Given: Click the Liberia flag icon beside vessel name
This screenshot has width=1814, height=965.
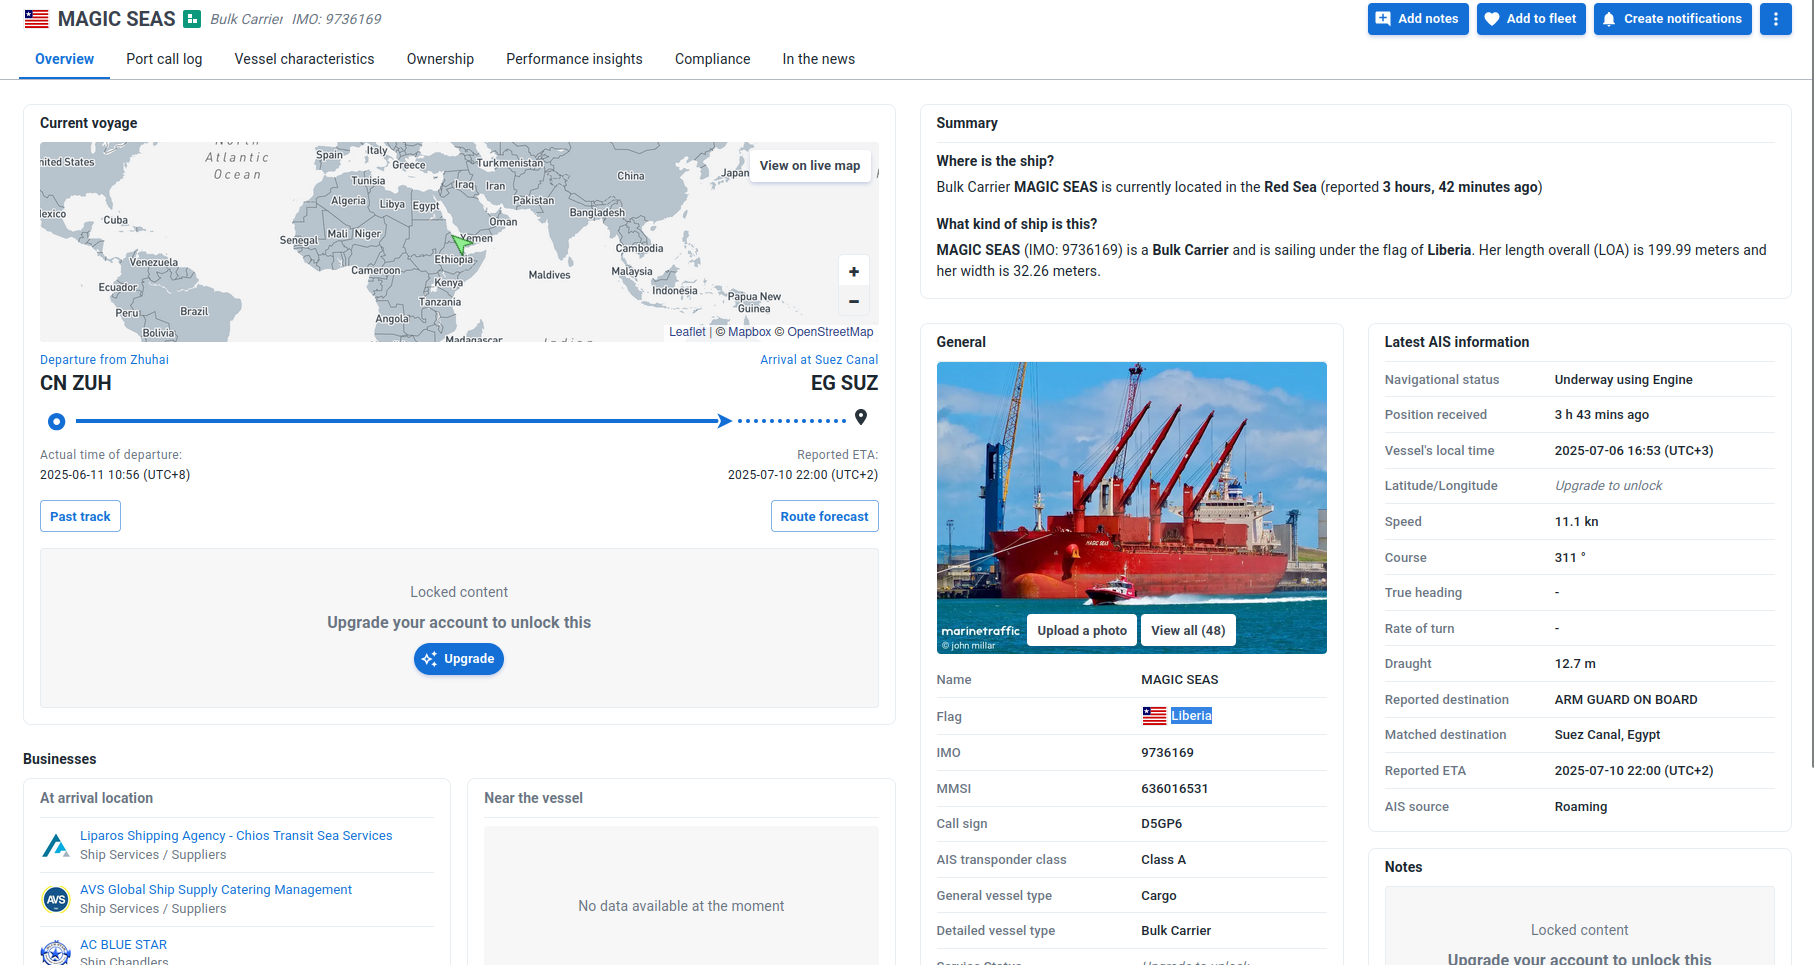Looking at the screenshot, I should pyautogui.click(x=37, y=19).
